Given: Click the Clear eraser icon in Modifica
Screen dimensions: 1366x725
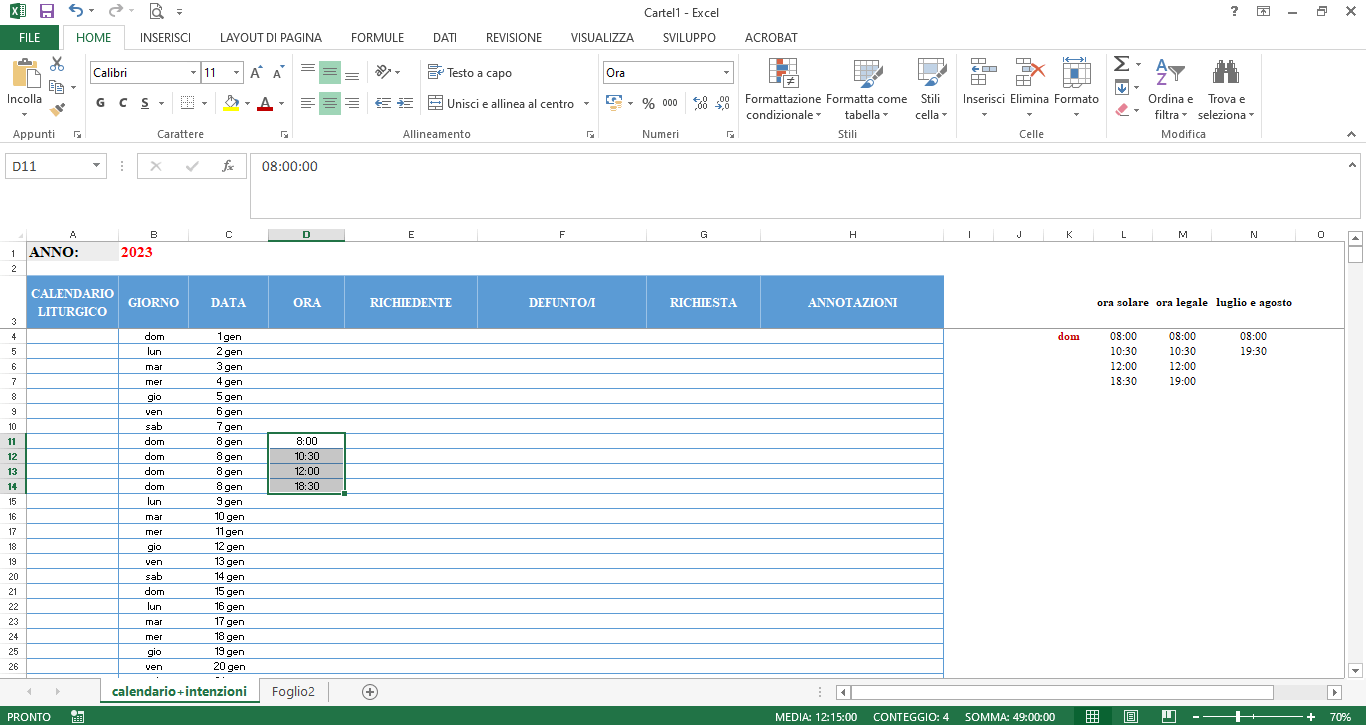Looking at the screenshot, I should (1122, 110).
